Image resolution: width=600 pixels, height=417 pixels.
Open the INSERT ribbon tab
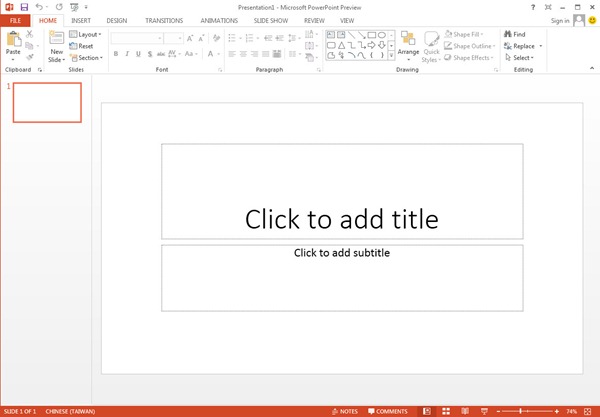(x=81, y=20)
